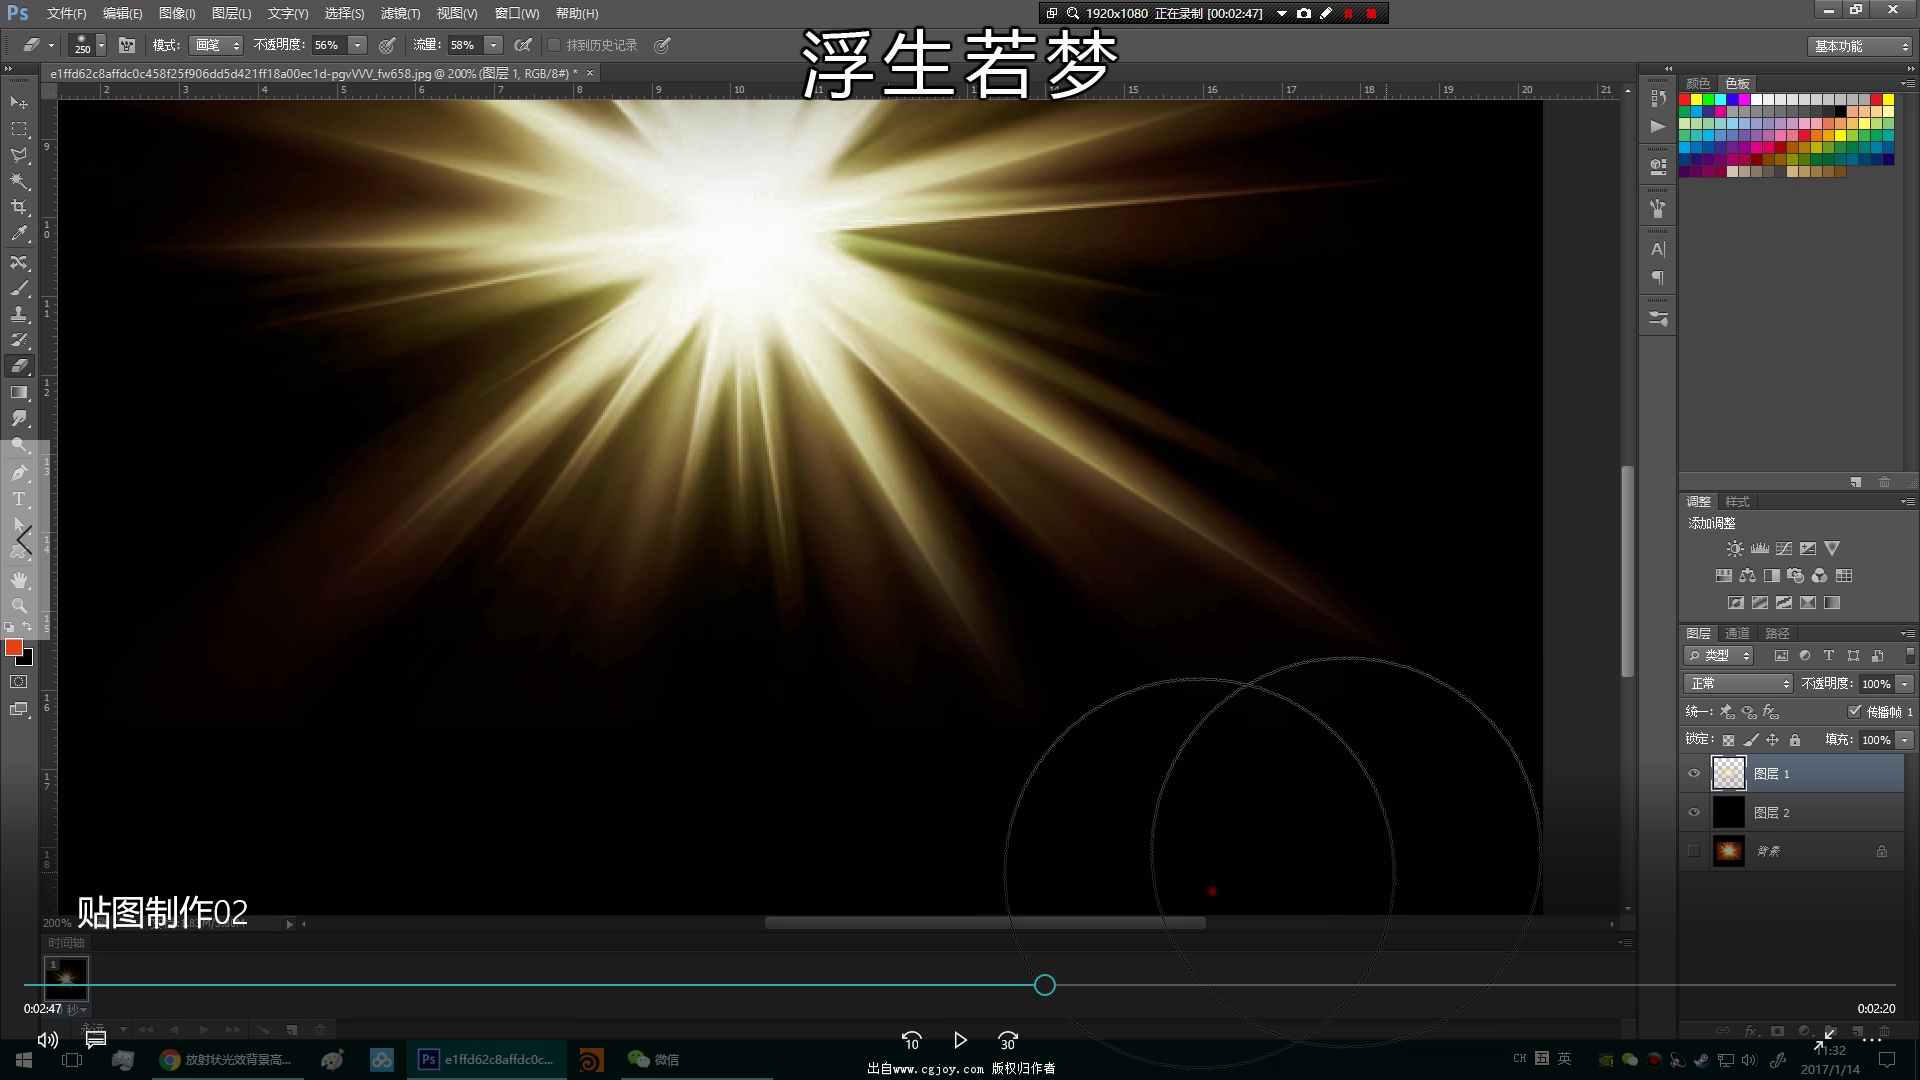Hide 图层 1 layer visibility

point(1694,773)
